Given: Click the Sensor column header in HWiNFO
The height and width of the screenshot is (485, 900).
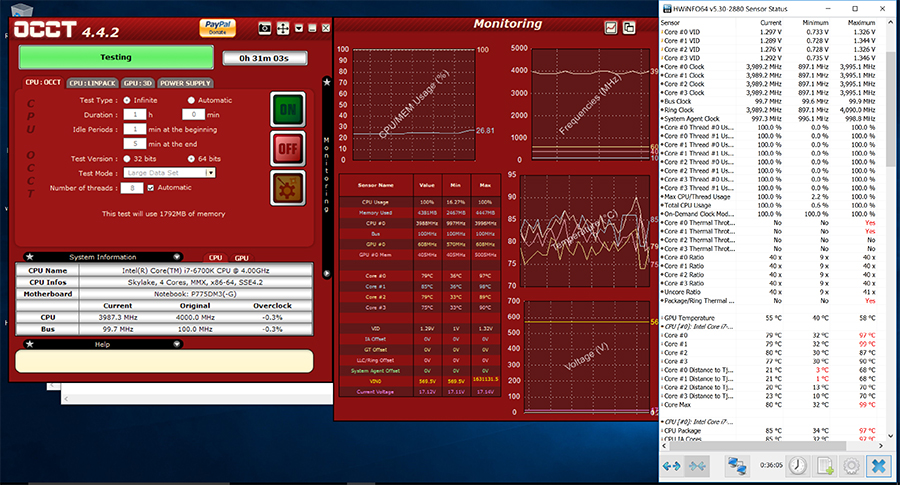Looking at the screenshot, I should [x=670, y=23].
